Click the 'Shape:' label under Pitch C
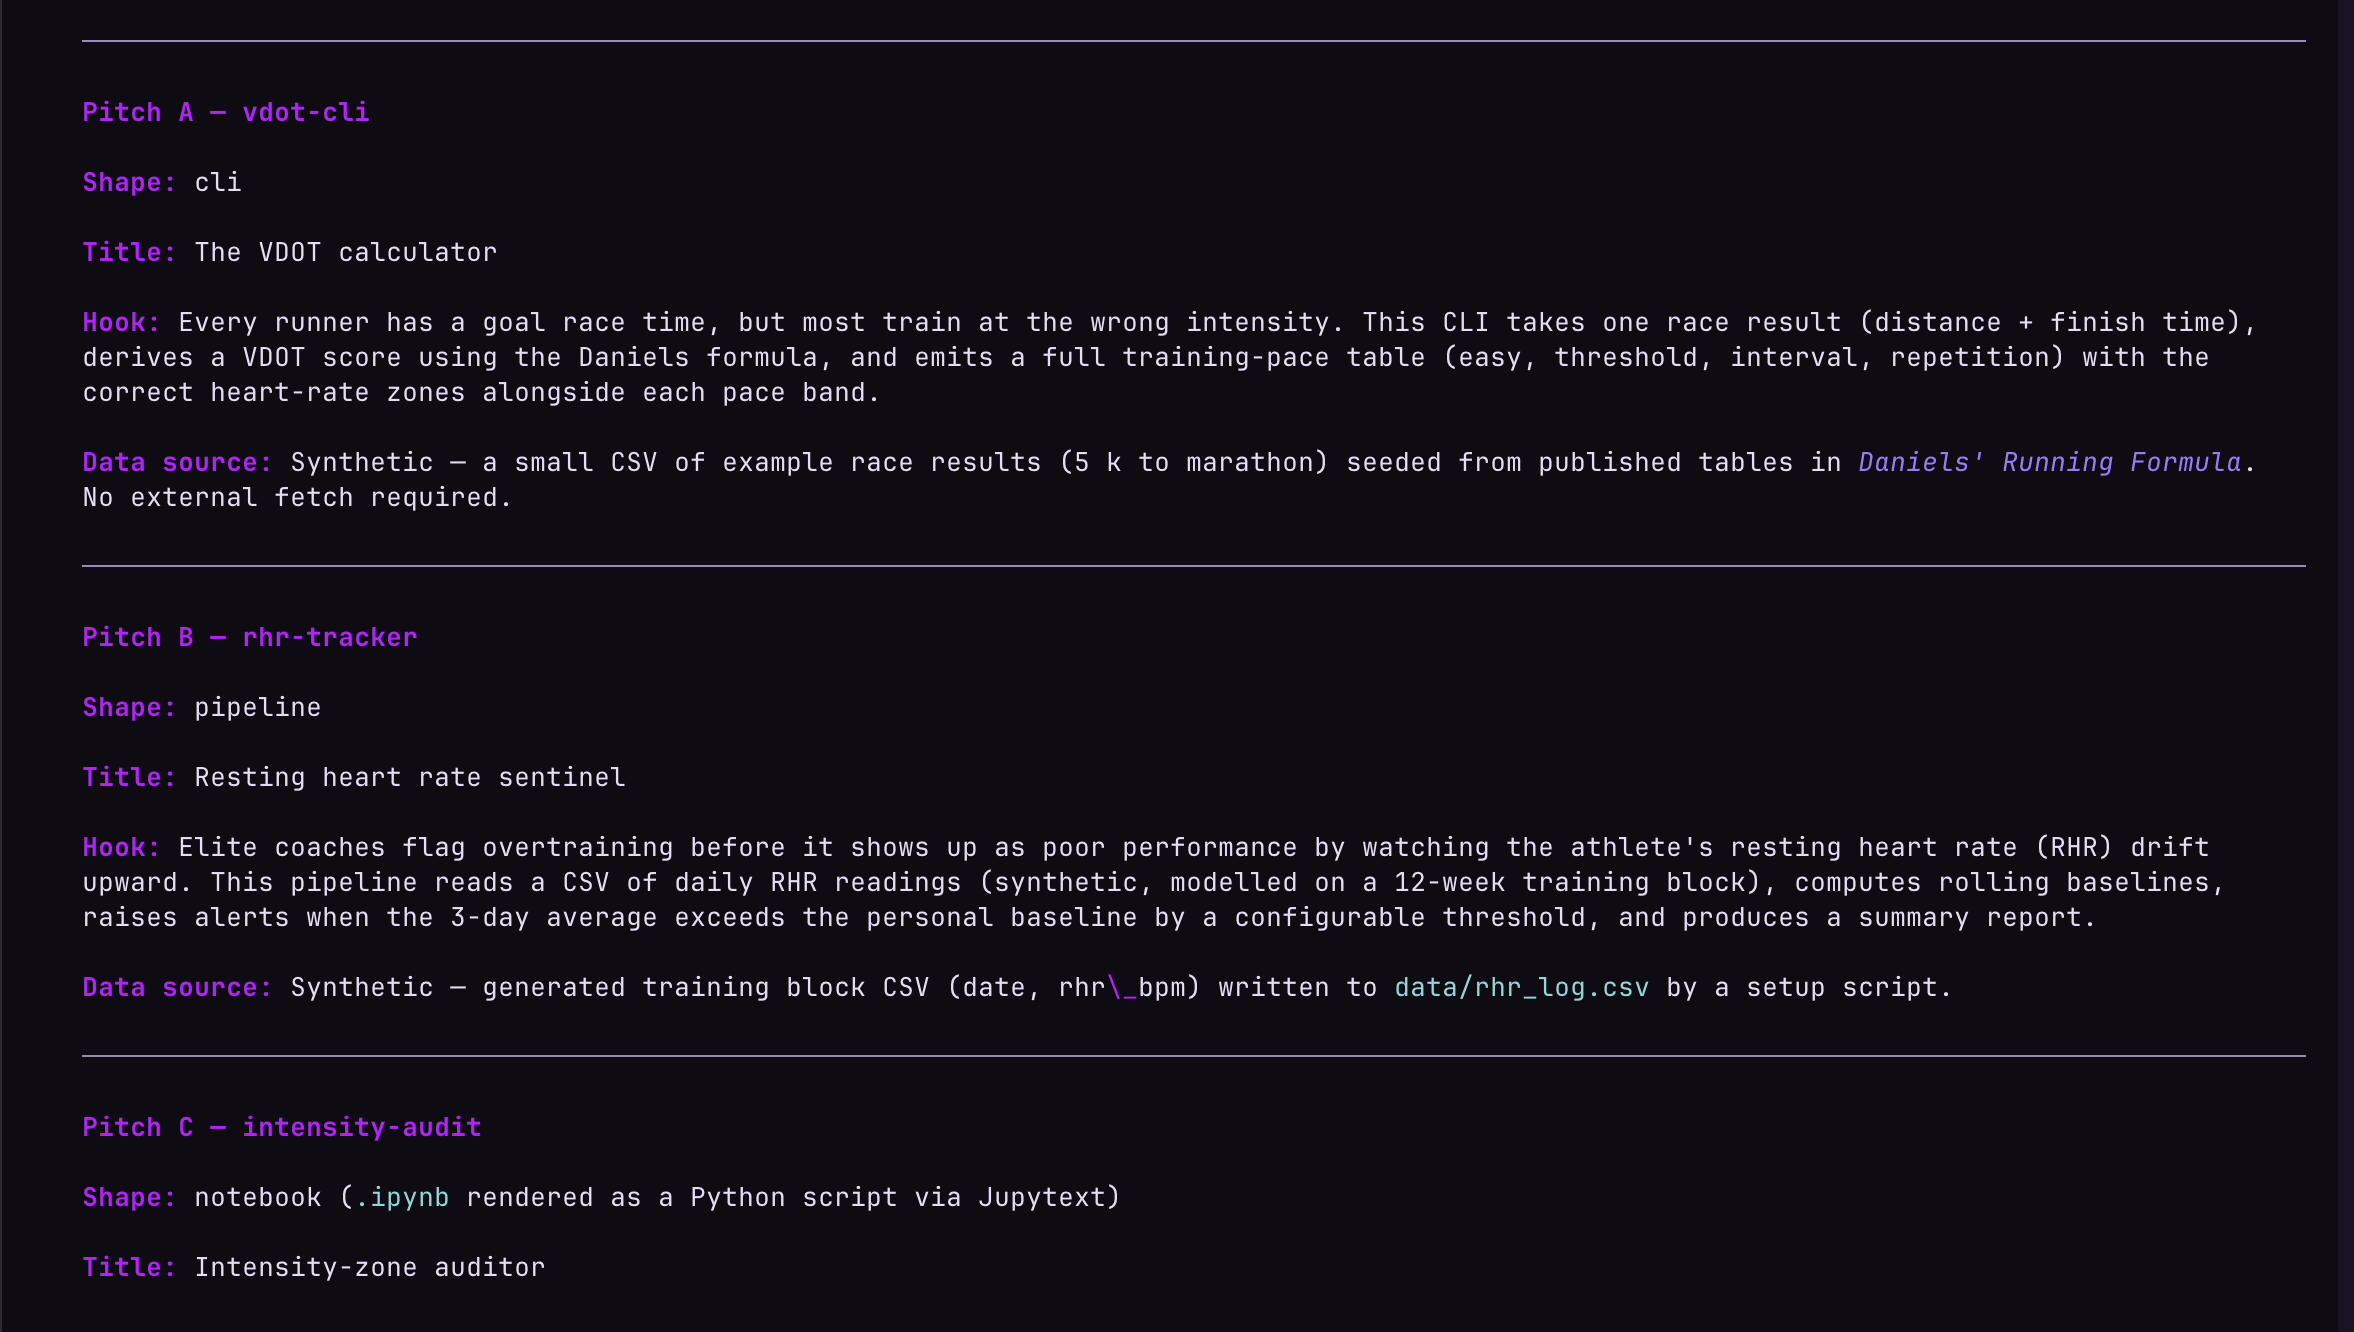2354x1332 pixels. 129,1197
